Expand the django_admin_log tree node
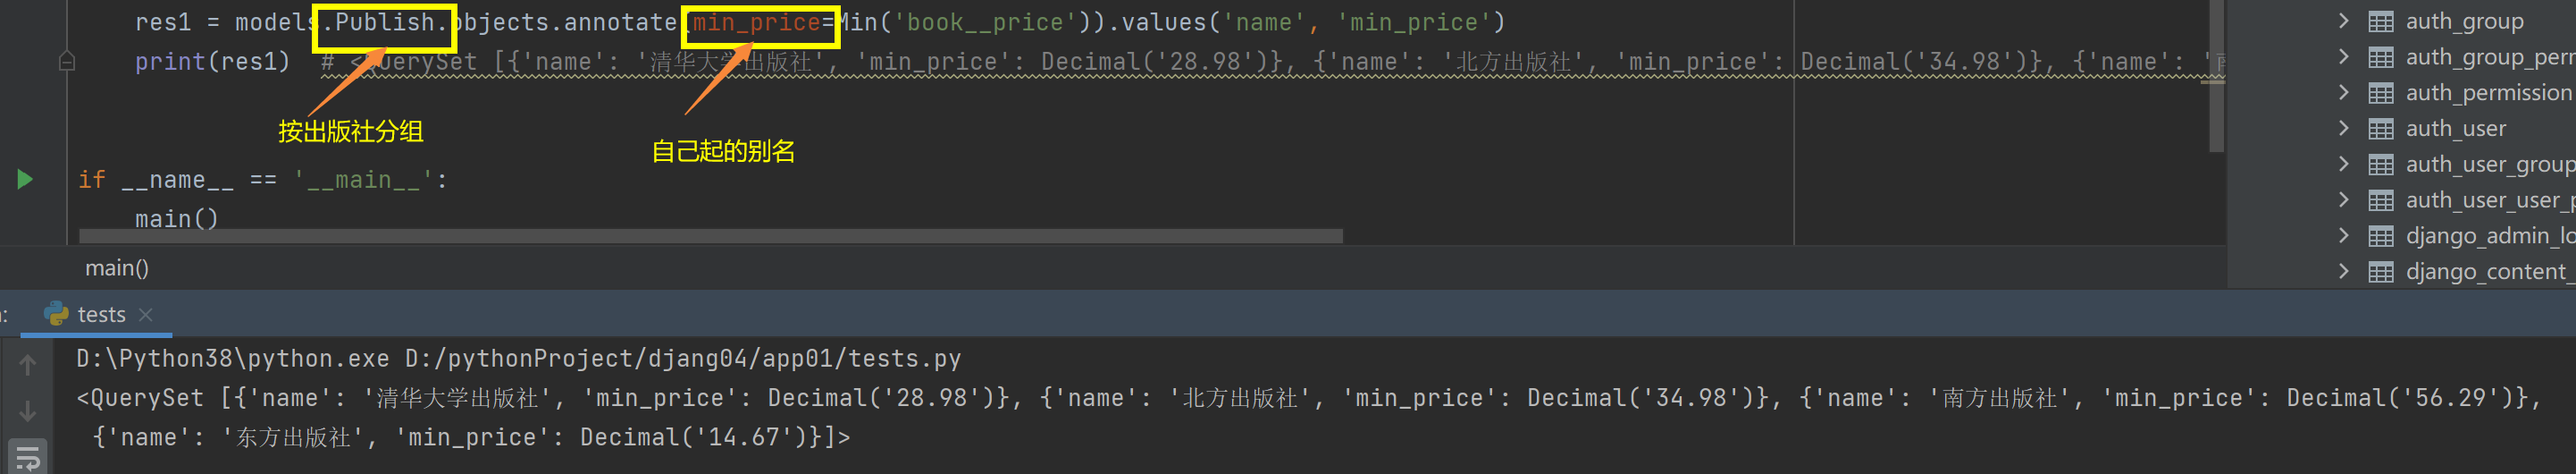The height and width of the screenshot is (474, 2576). click(x=2343, y=236)
